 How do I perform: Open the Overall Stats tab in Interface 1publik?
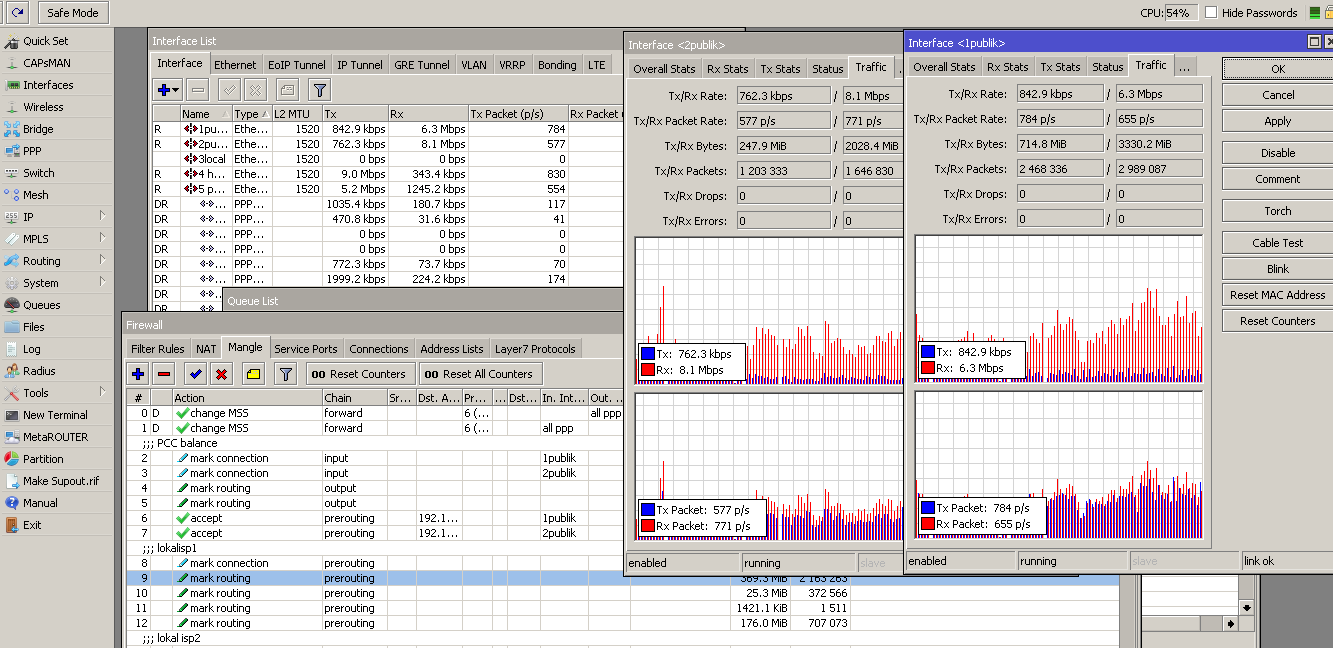point(944,67)
